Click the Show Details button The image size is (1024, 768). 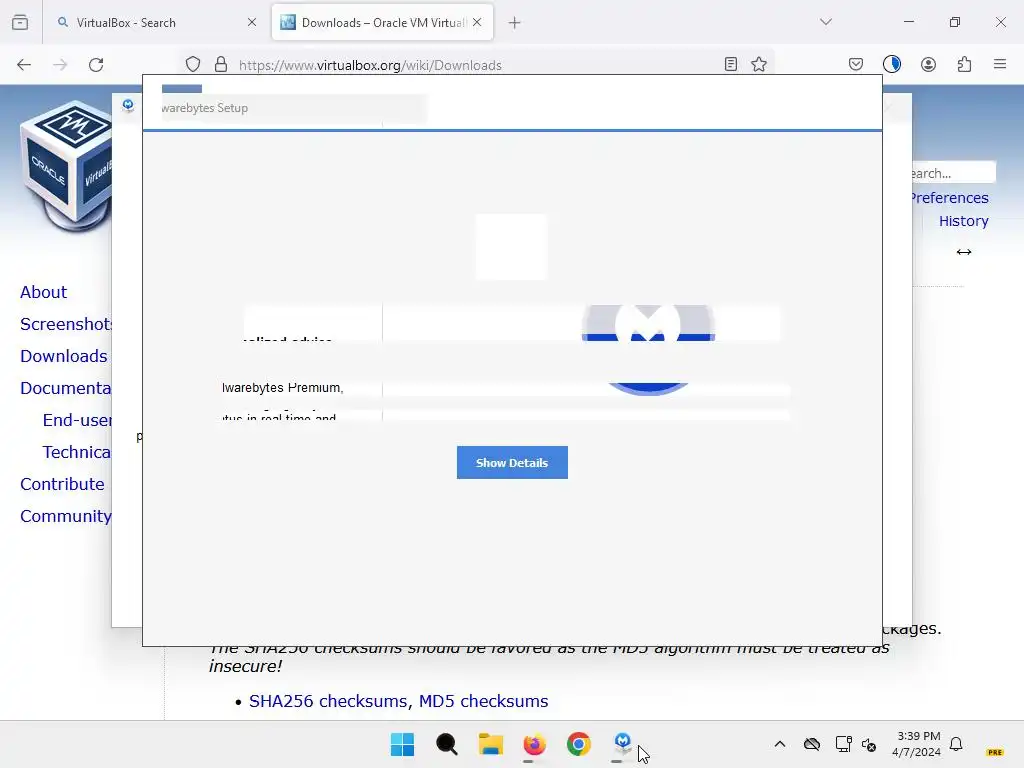point(512,462)
